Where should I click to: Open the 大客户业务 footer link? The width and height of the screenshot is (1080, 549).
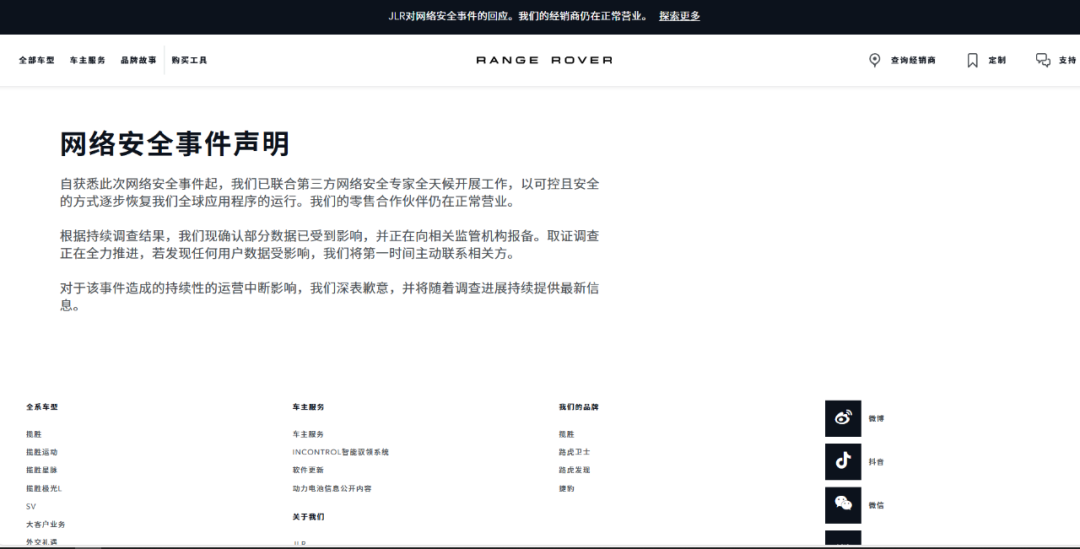[x=45, y=524]
